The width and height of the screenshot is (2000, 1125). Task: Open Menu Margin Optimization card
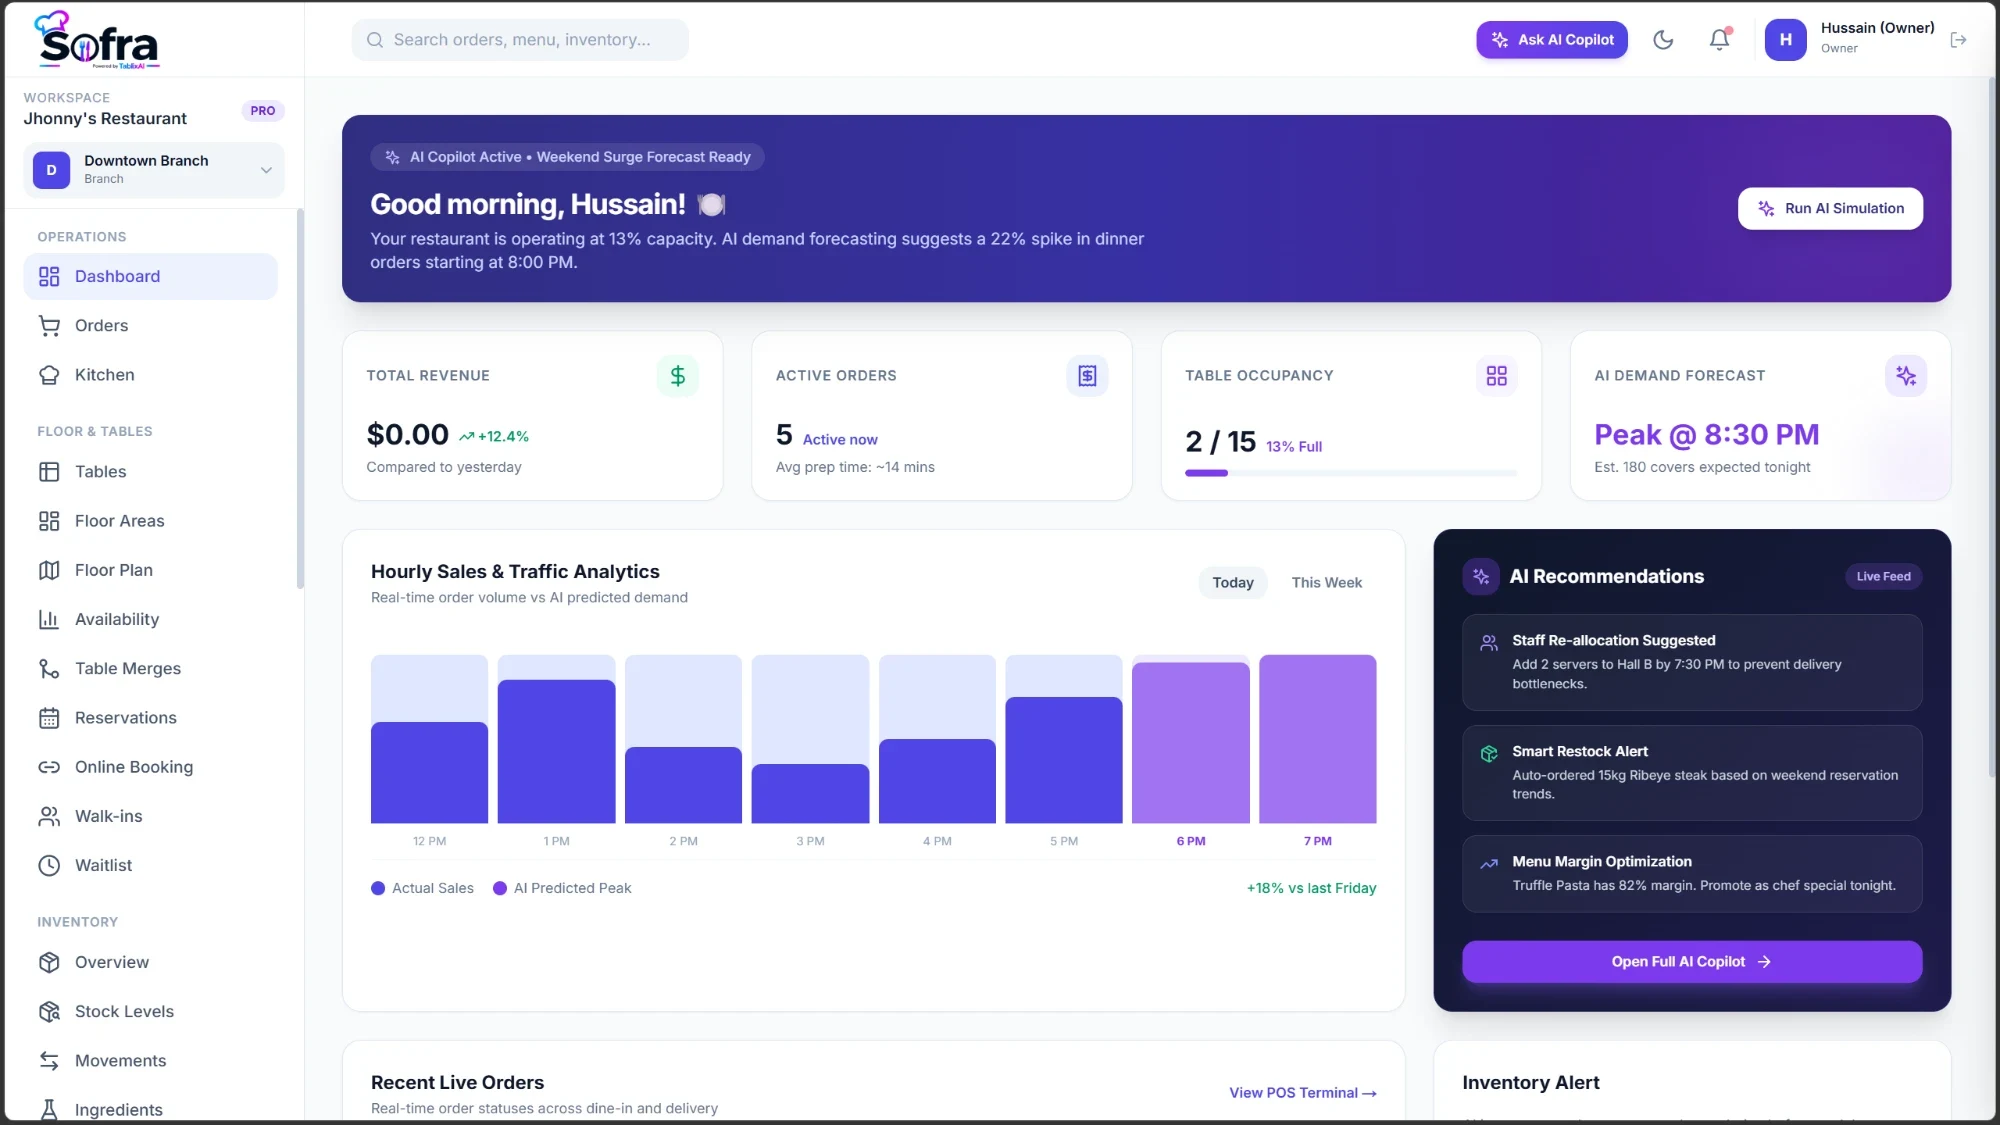[x=1692, y=874]
